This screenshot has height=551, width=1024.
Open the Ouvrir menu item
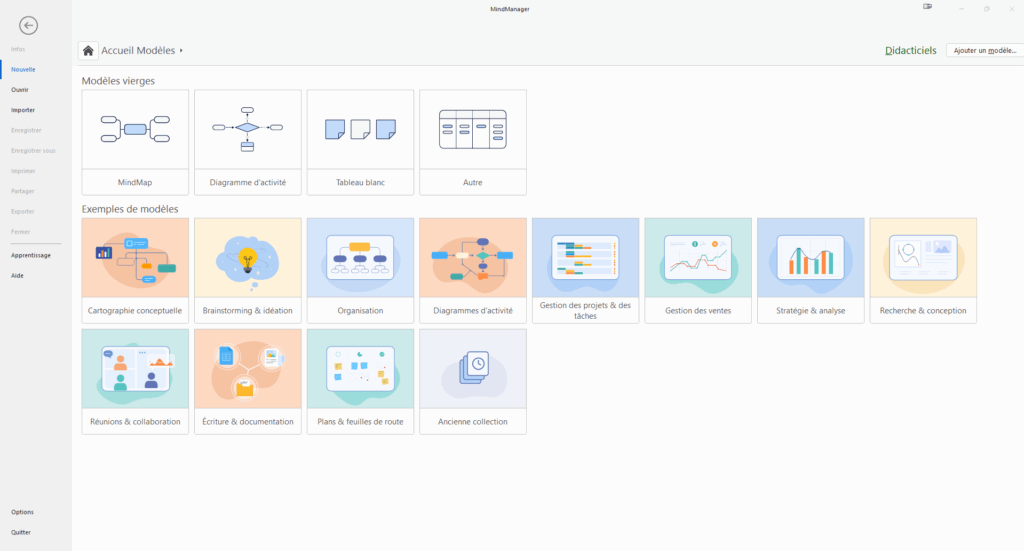(x=20, y=90)
